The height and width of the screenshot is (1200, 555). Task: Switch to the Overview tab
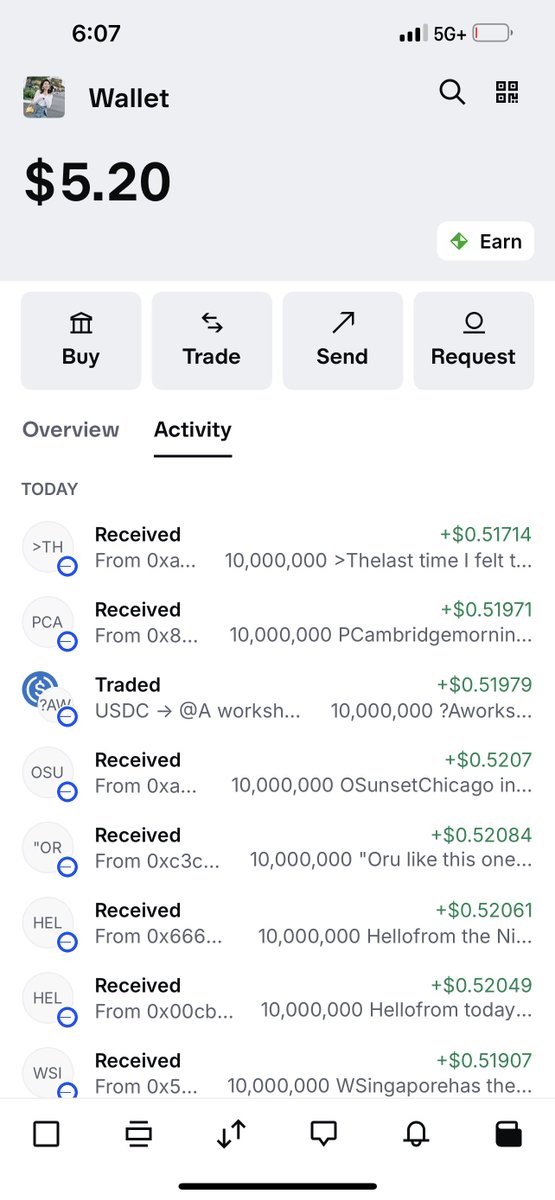point(71,430)
